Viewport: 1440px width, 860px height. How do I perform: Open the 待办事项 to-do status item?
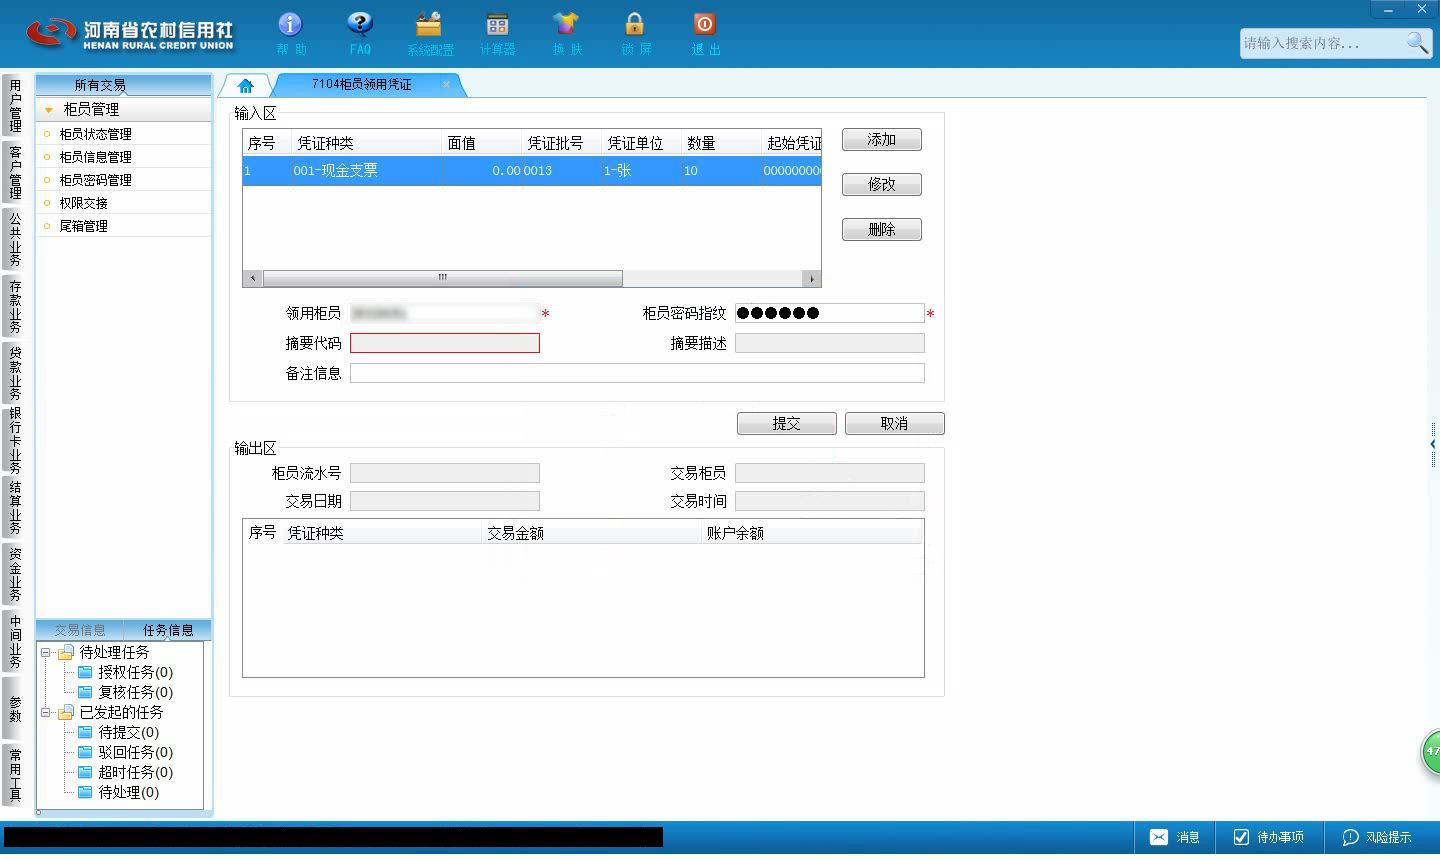(x=1268, y=837)
